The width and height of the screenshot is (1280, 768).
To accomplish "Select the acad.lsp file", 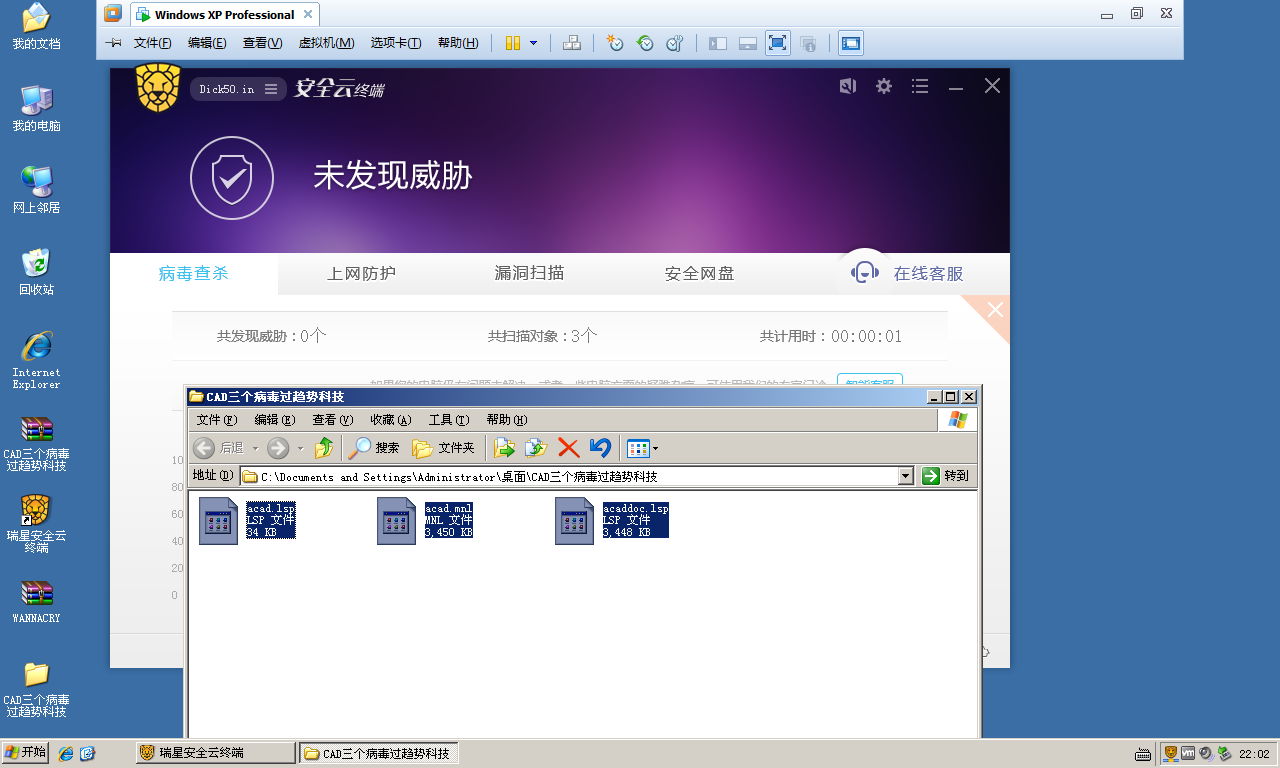I will [x=247, y=521].
